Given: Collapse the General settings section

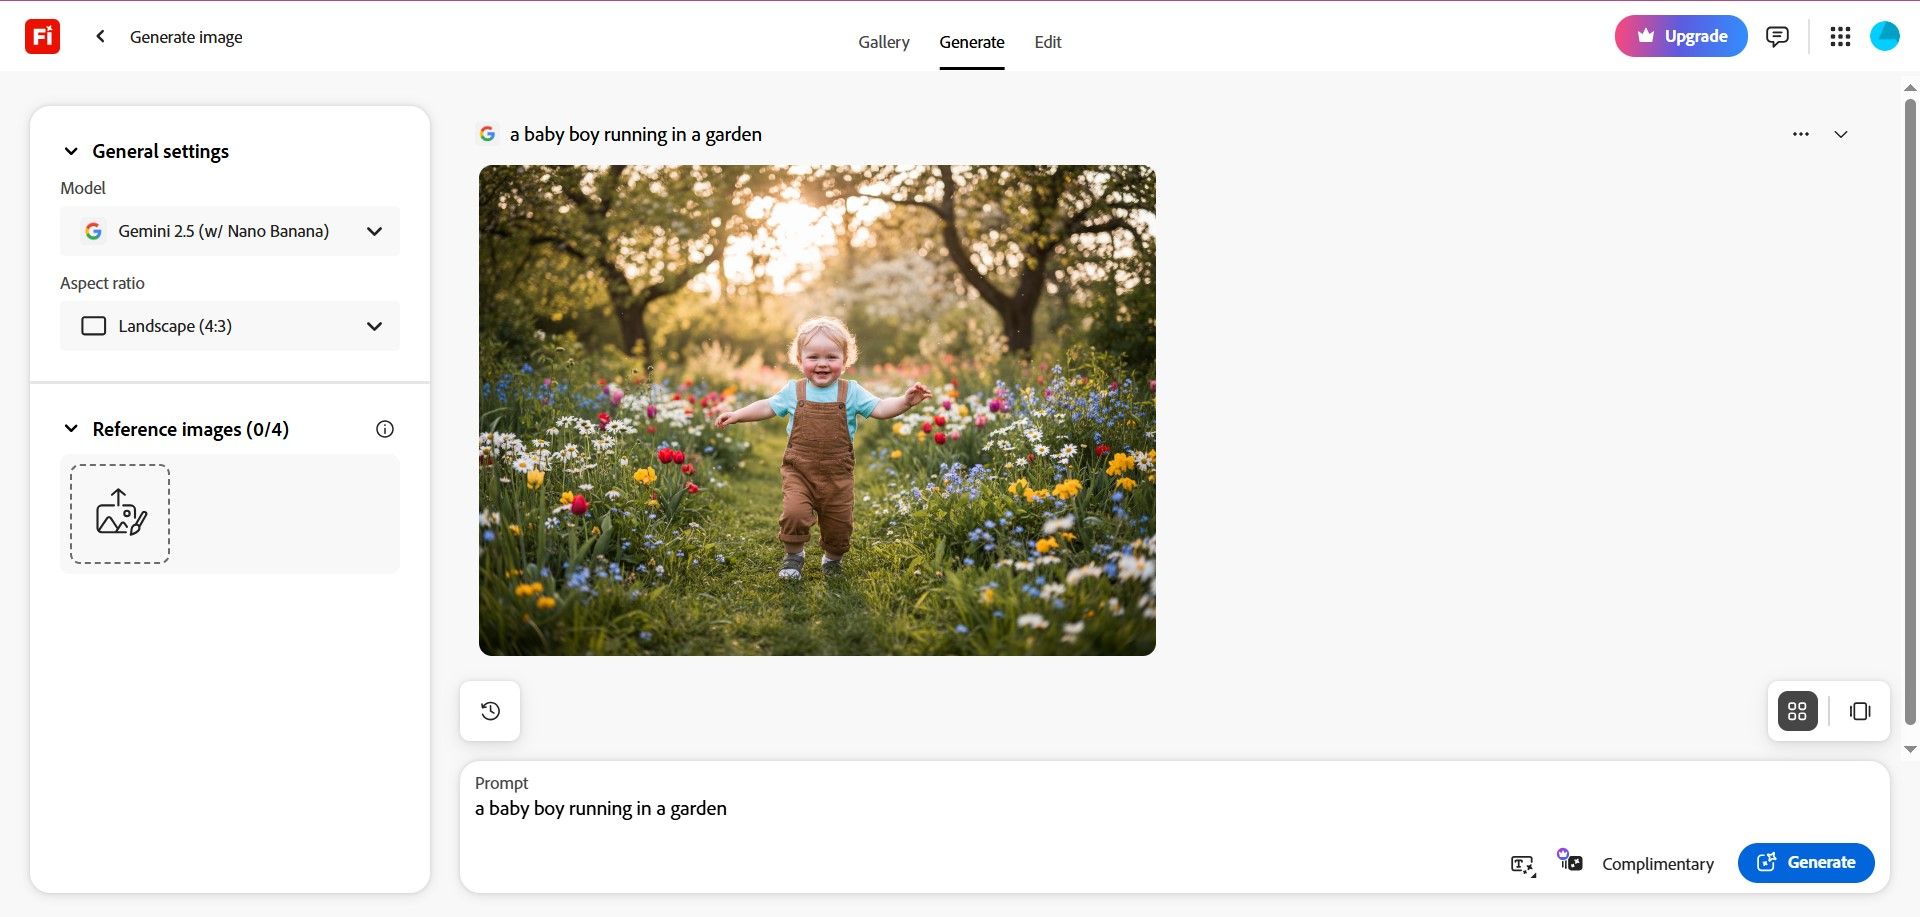Looking at the screenshot, I should point(71,151).
